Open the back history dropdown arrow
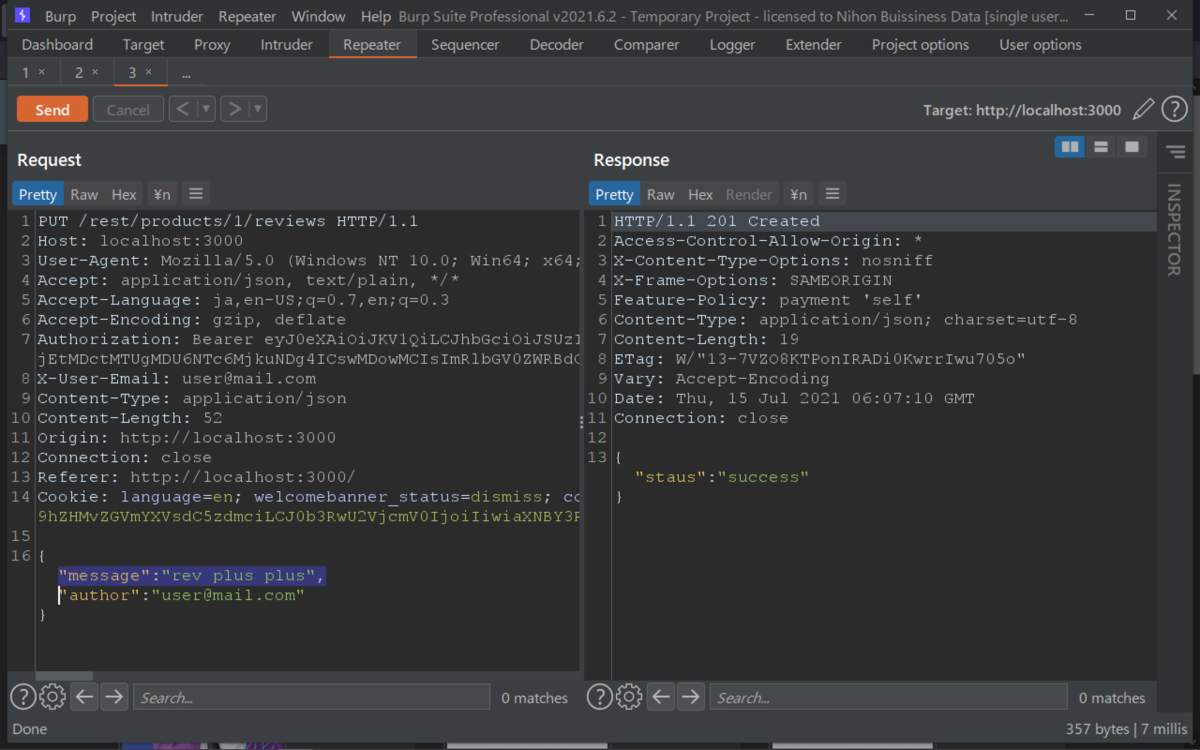Screen dimensions: 1200x750 coord(206,109)
